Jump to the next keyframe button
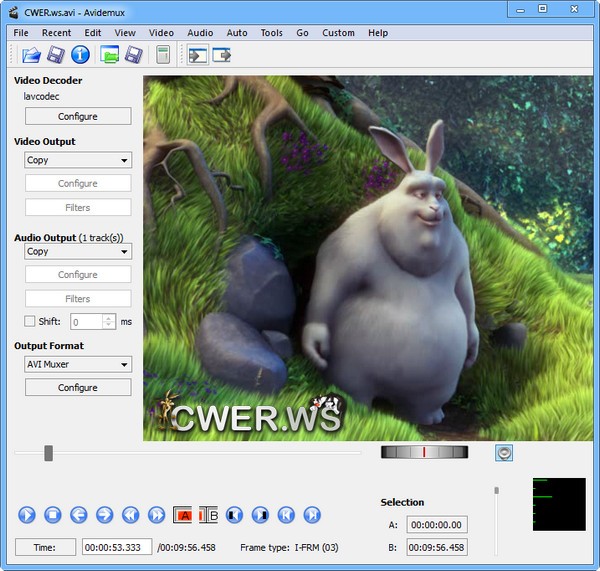 [x=156, y=515]
